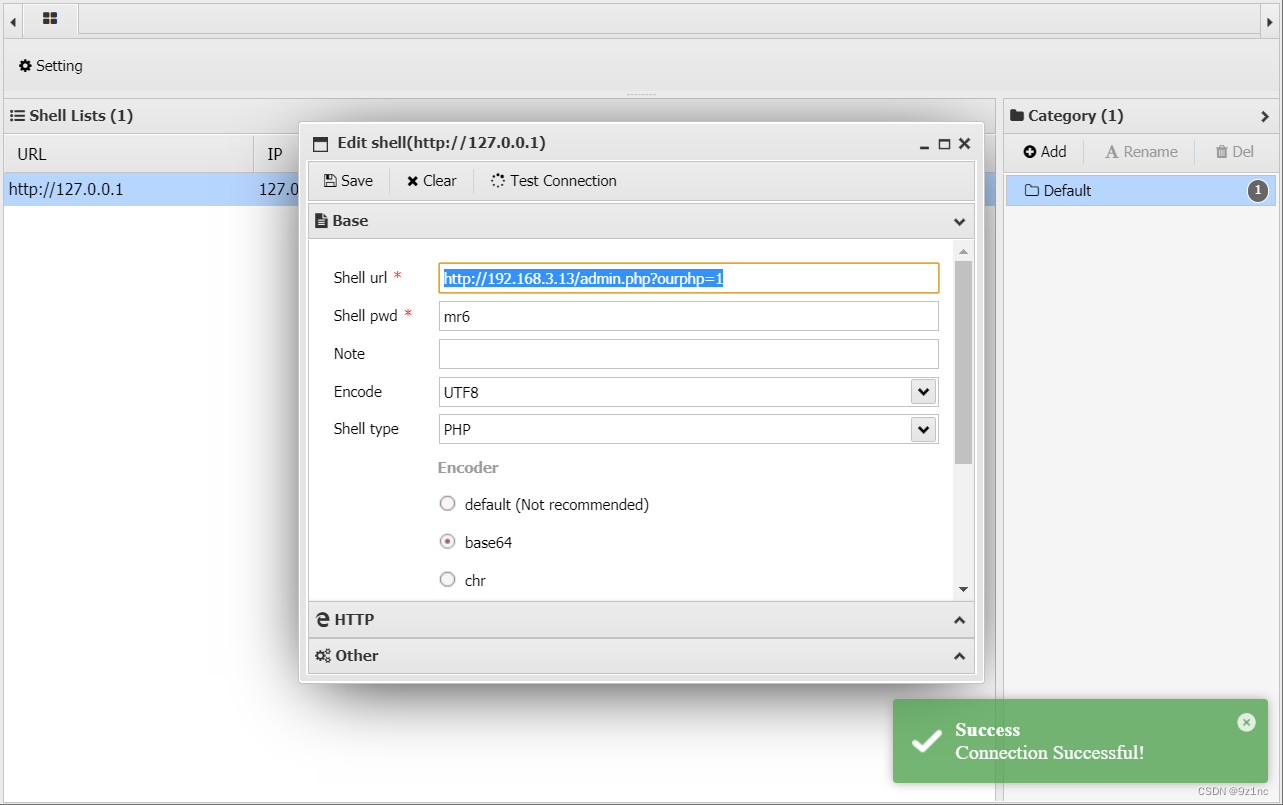Delete the category with Del
Viewport: 1283px width, 805px height.
click(x=1234, y=152)
